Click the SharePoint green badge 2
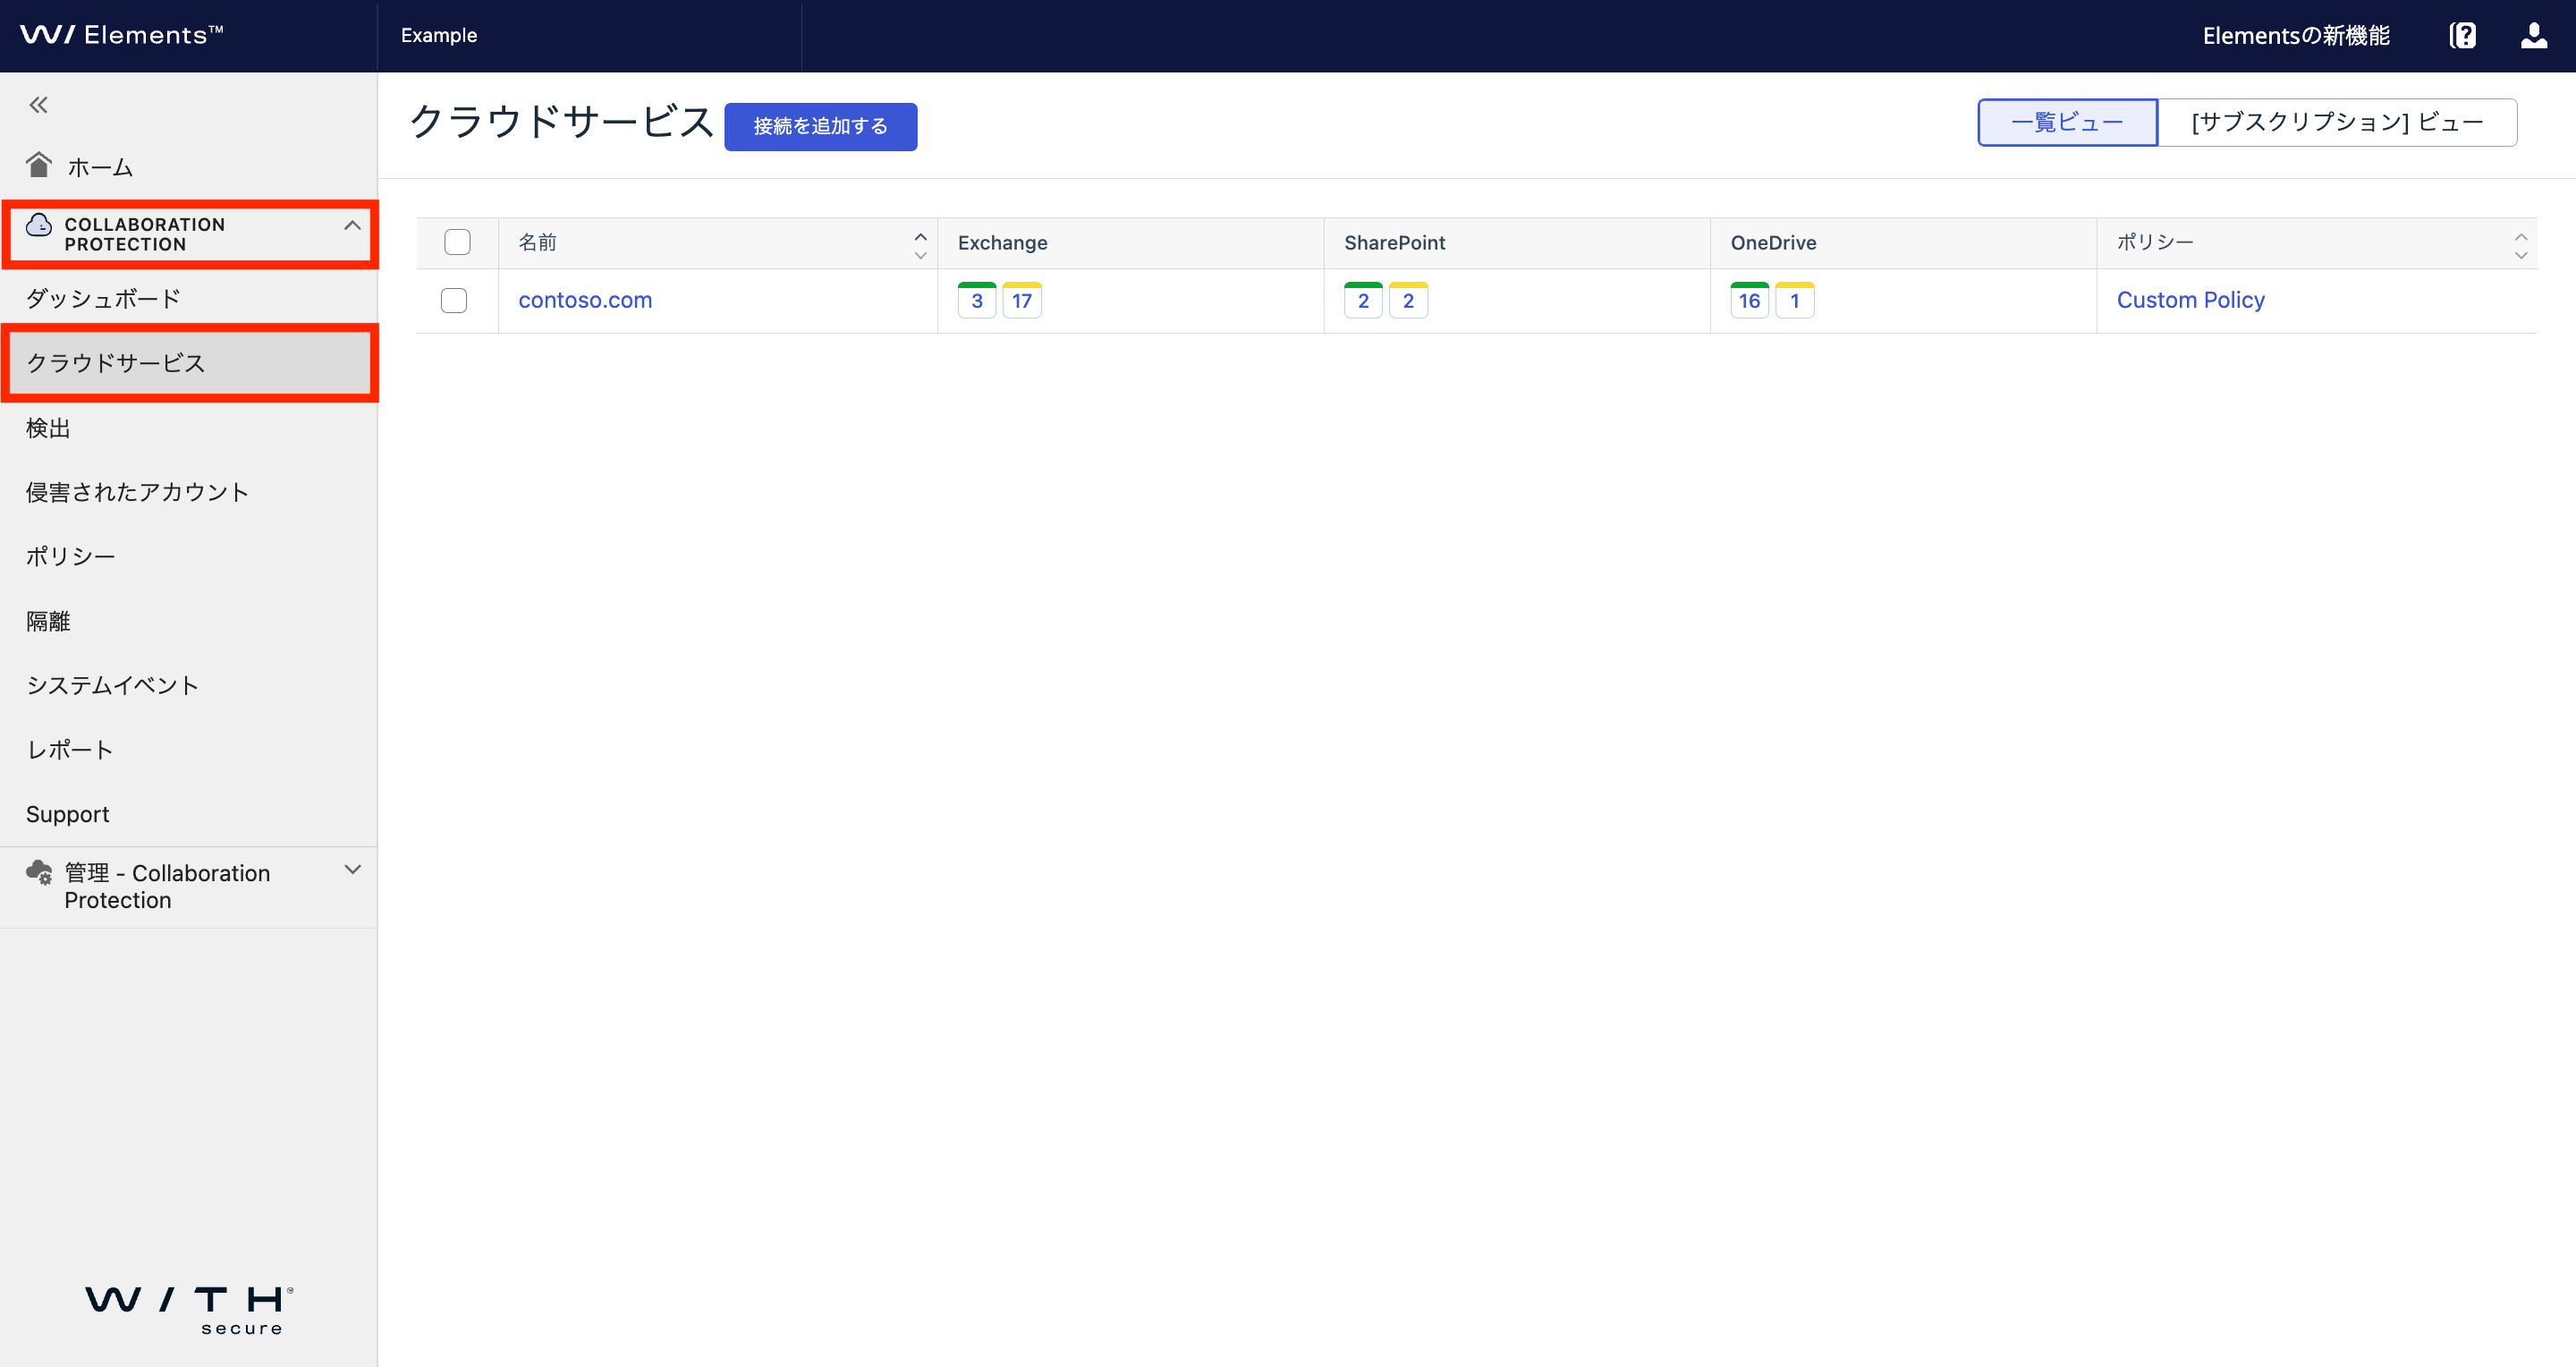Screen dimensions: 2576x1367 point(1363,300)
